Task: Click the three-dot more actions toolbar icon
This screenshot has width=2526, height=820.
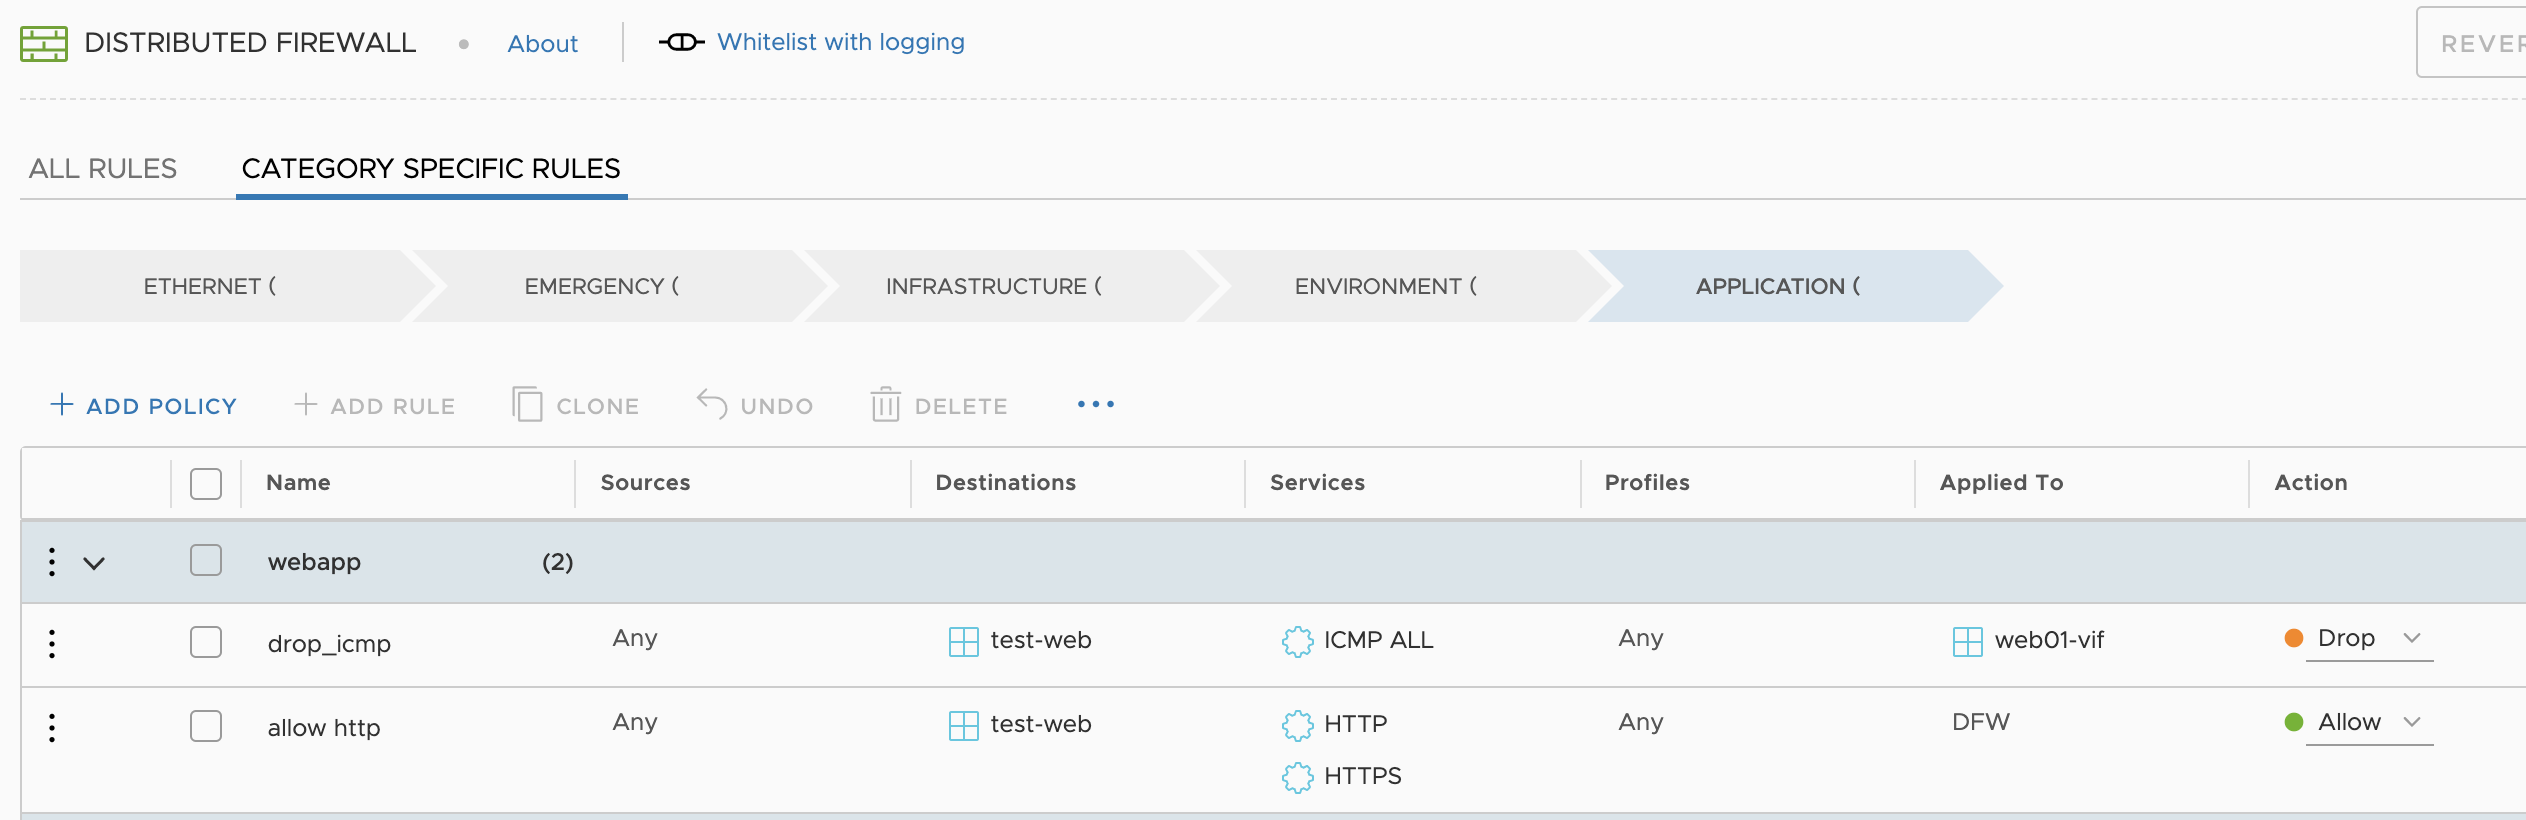Action: (x=1095, y=405)
